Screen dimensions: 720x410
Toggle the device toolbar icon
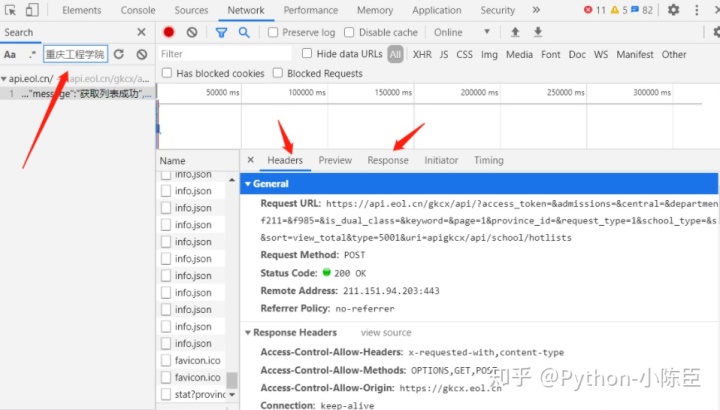(x=32, y=10)
